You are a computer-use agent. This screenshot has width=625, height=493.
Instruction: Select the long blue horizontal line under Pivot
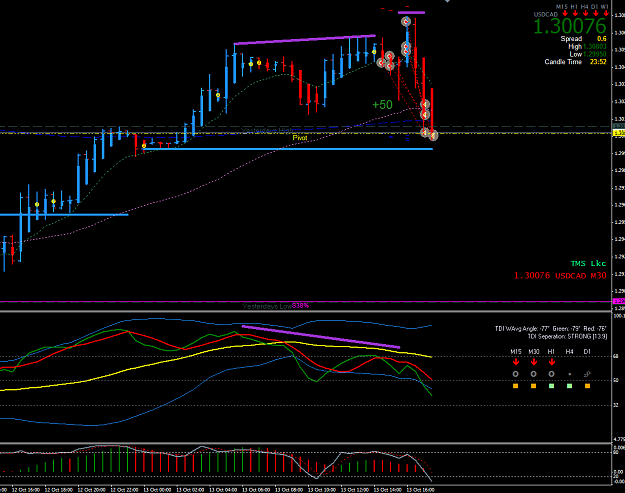287,149
